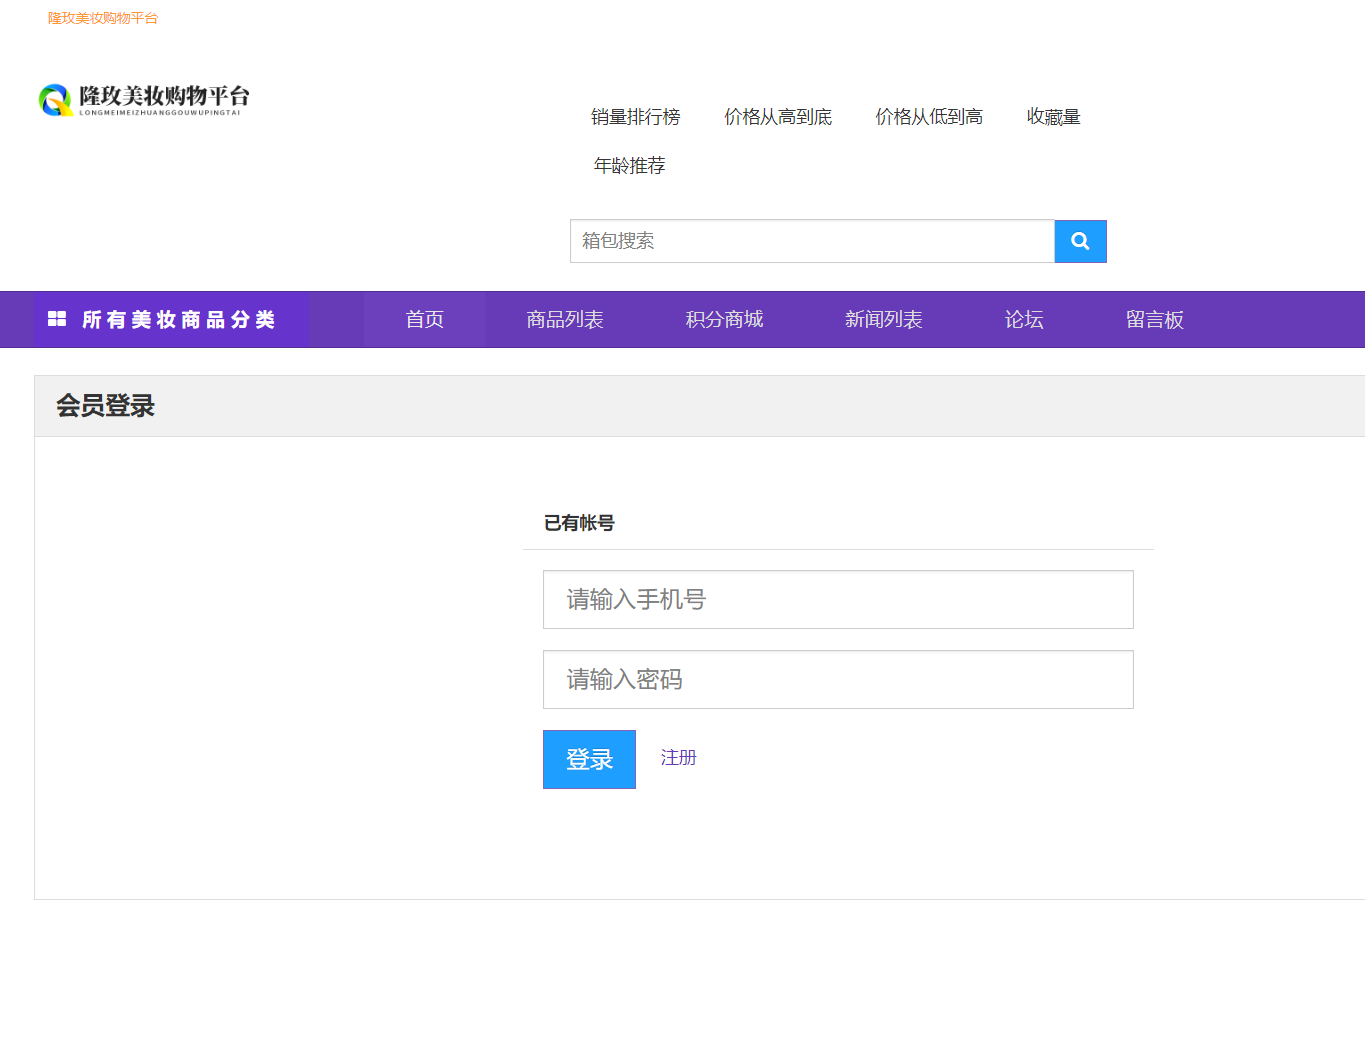Open the 注册 registration link
1365x1043 pixels.
[678, 758]
